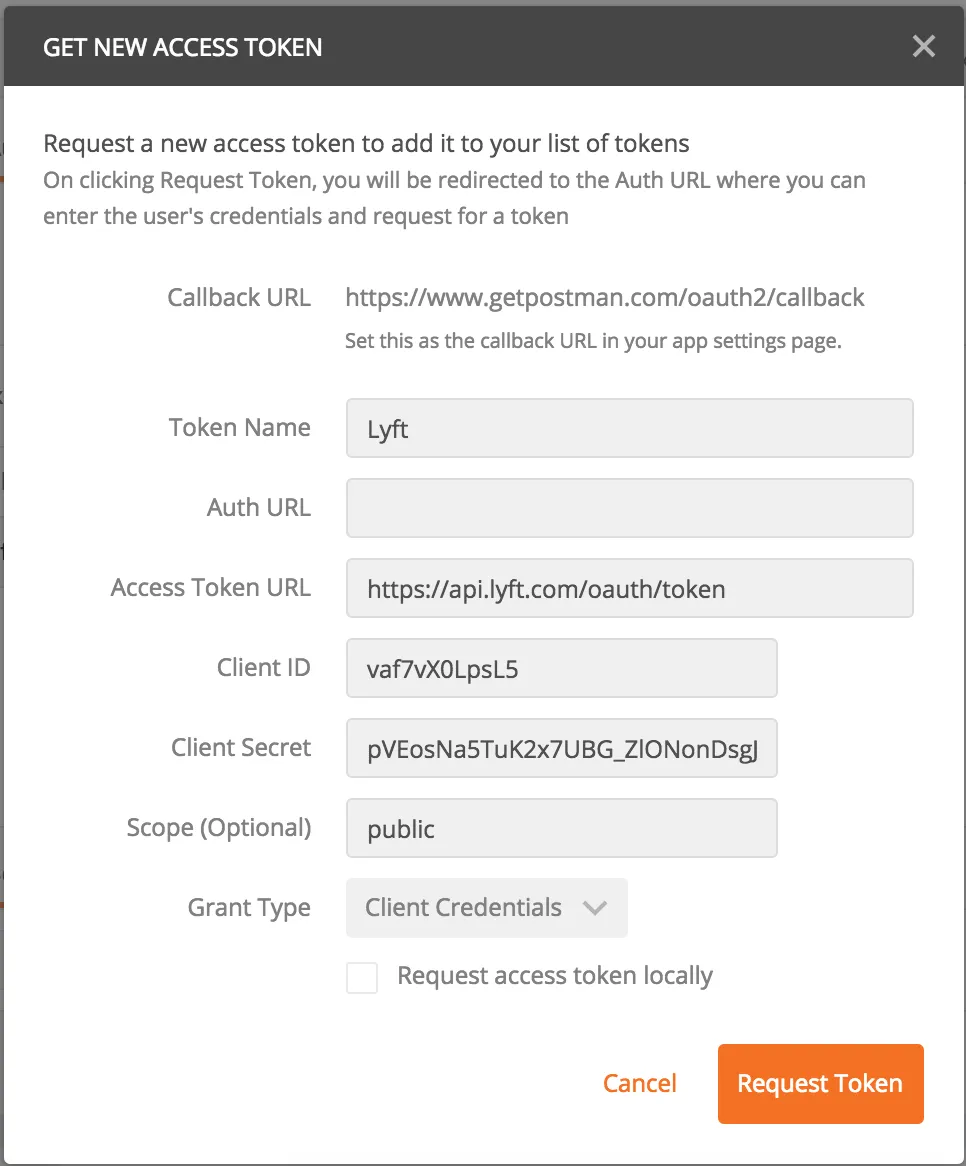Viewport: 966px width, 1166px height.
Task: Click the 'Grant Type' field label
Action: 249,908
